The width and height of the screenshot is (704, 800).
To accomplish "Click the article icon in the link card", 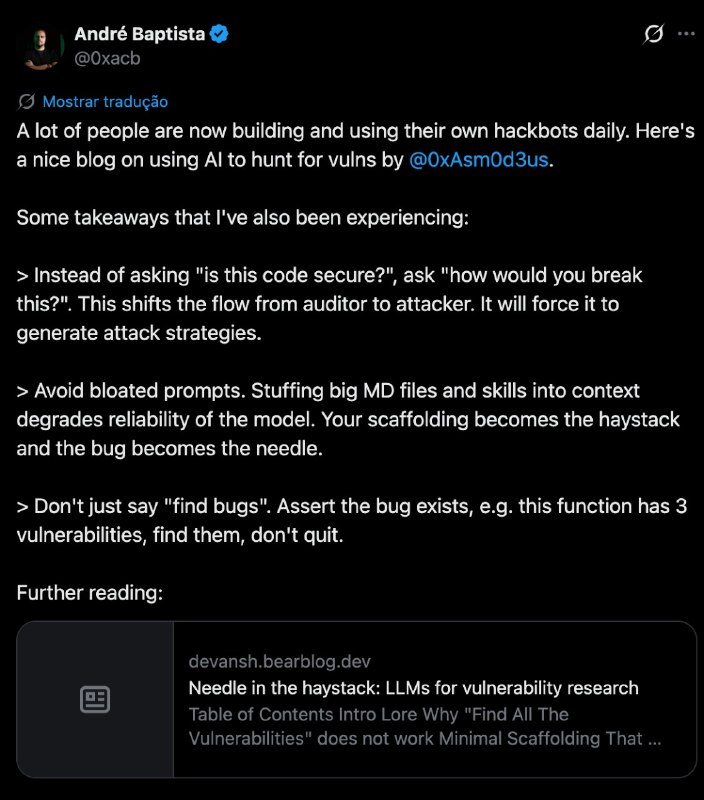I will pyautogui.click(x=95, y=699).
